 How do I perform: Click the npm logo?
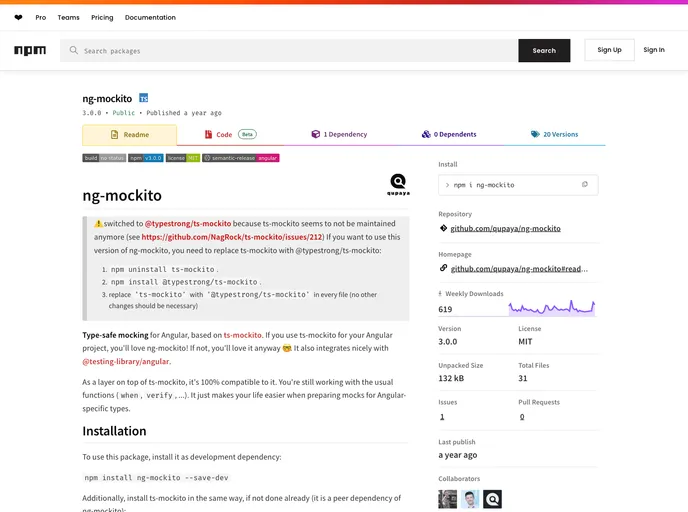pyautogui.click(x=30, y=50)
